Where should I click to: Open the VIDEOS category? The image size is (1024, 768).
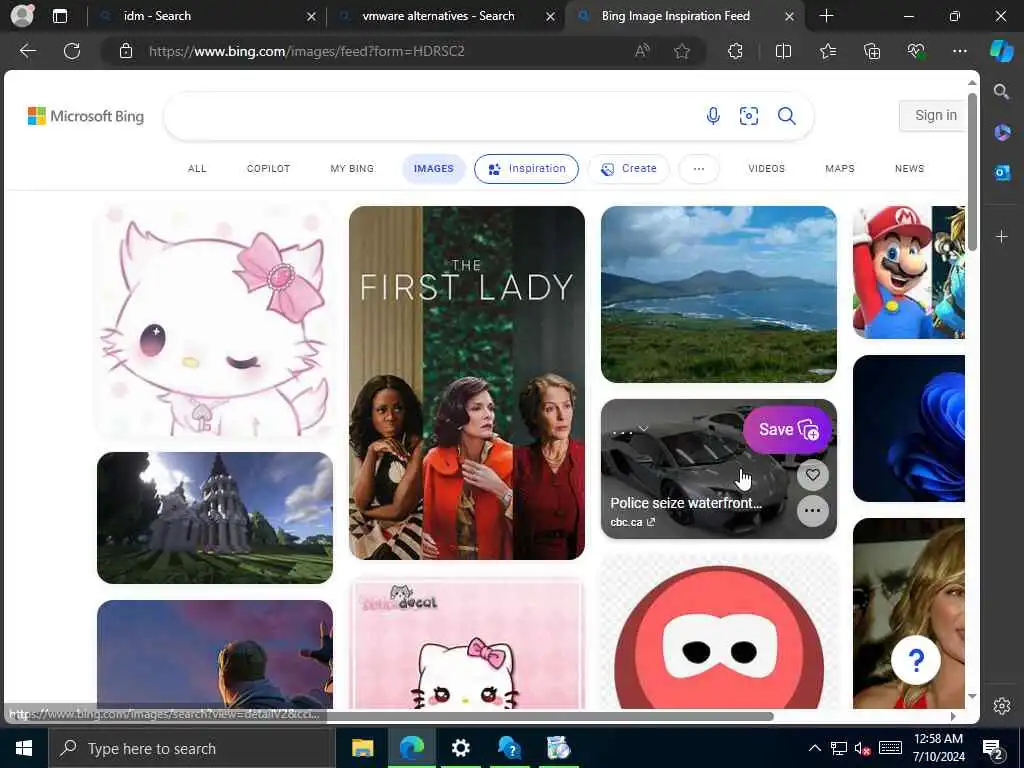766,168
